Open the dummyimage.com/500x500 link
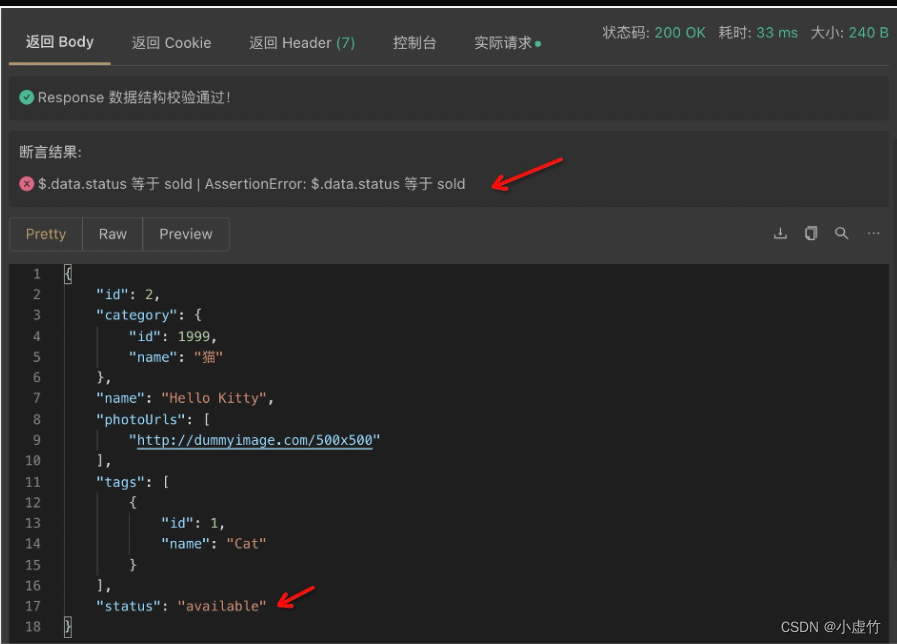Viewport: 897px width, 644px height. pos(255,440)
